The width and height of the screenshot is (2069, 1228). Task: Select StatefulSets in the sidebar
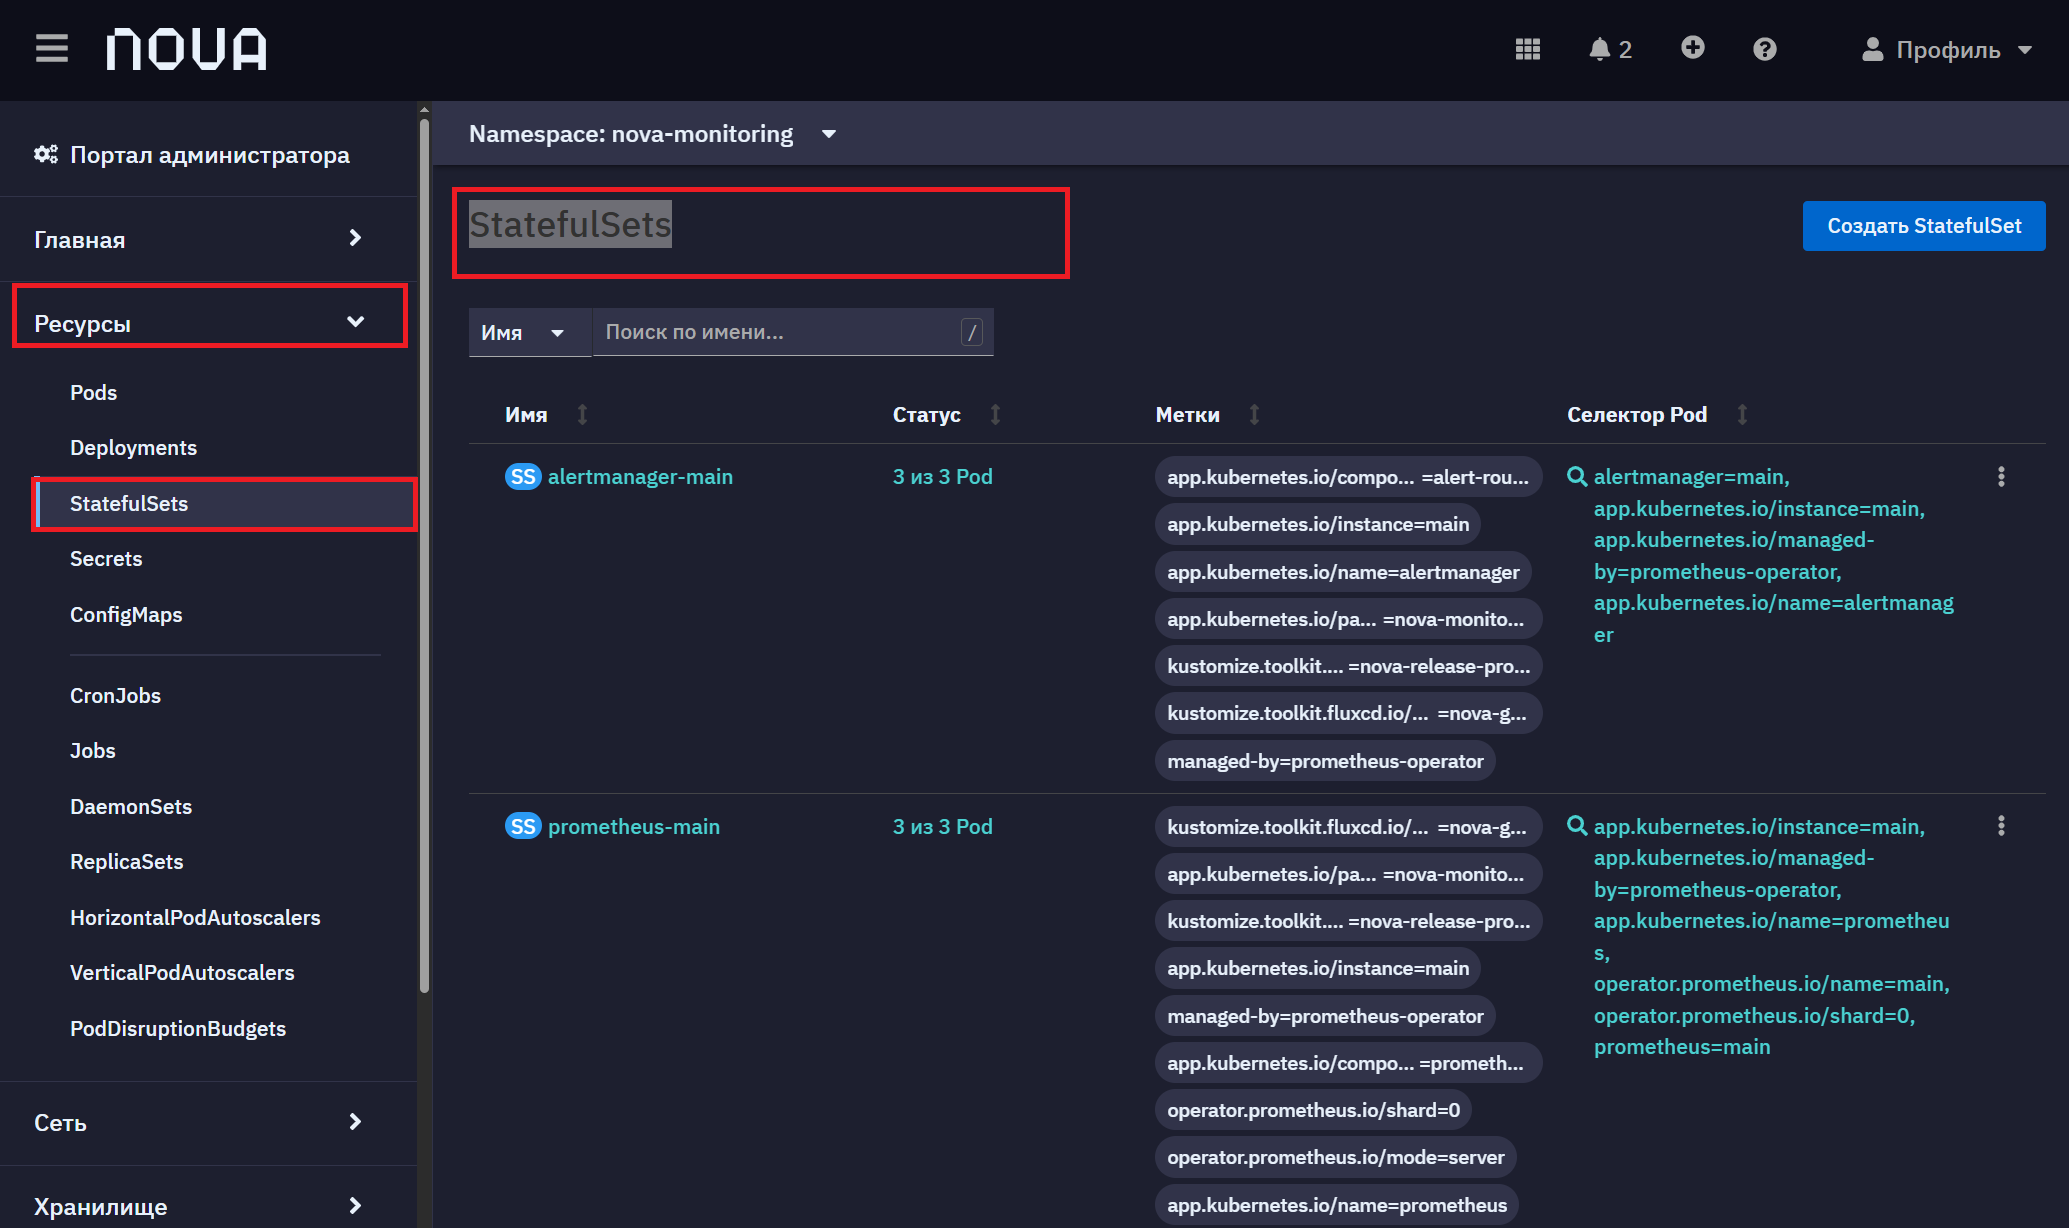tap(226, 504)
